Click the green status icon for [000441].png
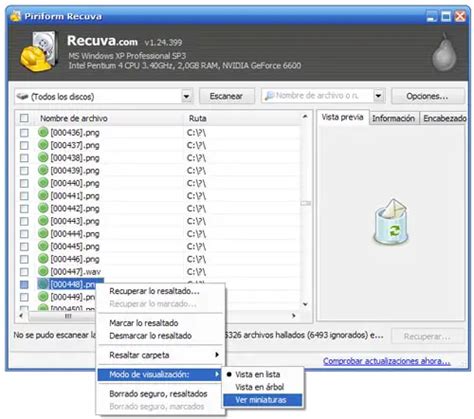The image size is (474, 419). click(x=43, y=196)
